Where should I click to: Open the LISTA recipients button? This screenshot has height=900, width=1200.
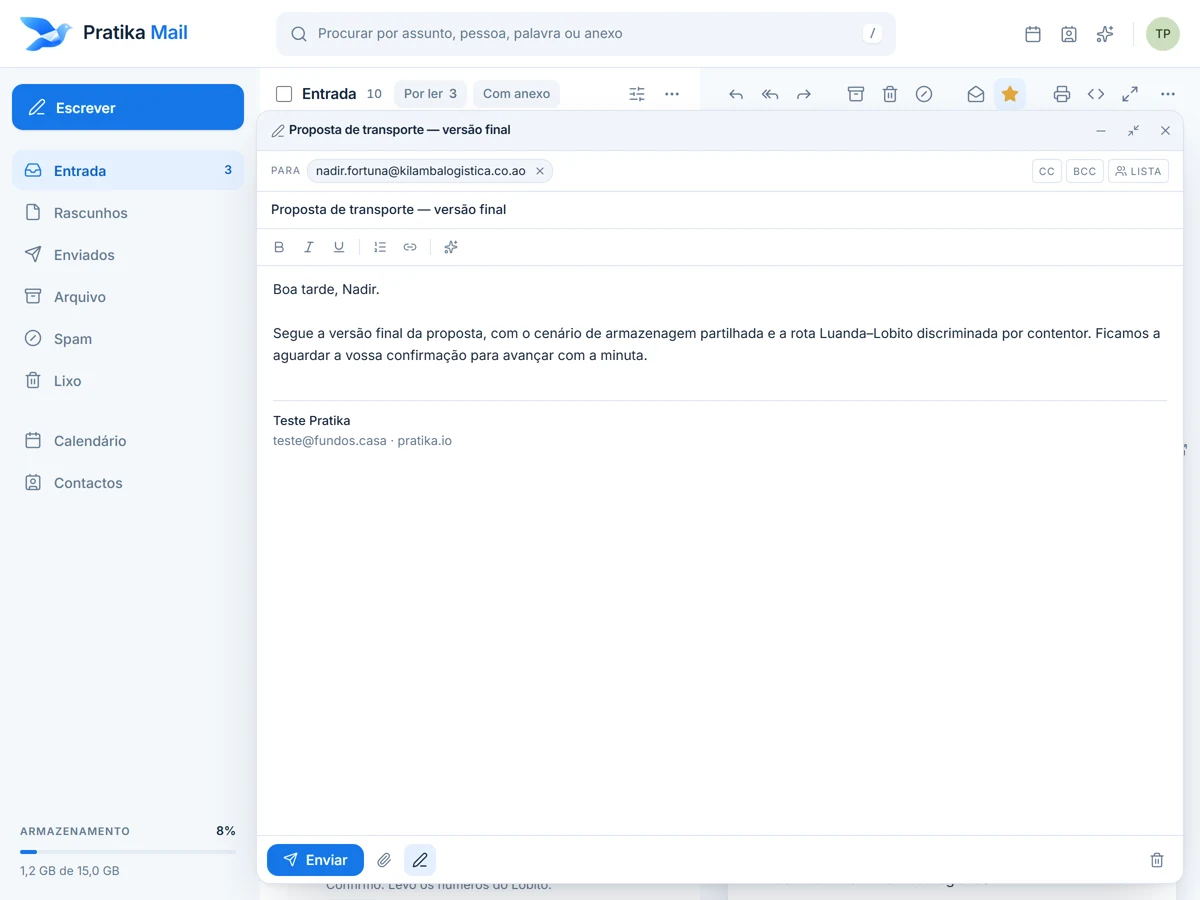(x=1138, y=171)
